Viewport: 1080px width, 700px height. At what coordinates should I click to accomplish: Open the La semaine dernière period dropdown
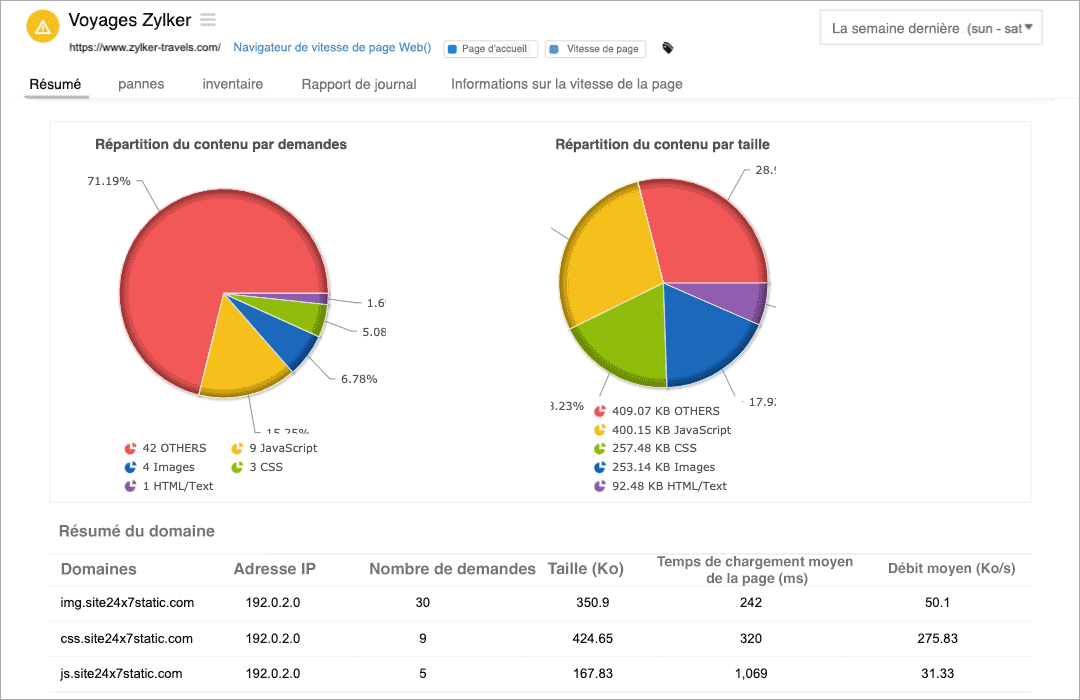[x=930, y=27]
